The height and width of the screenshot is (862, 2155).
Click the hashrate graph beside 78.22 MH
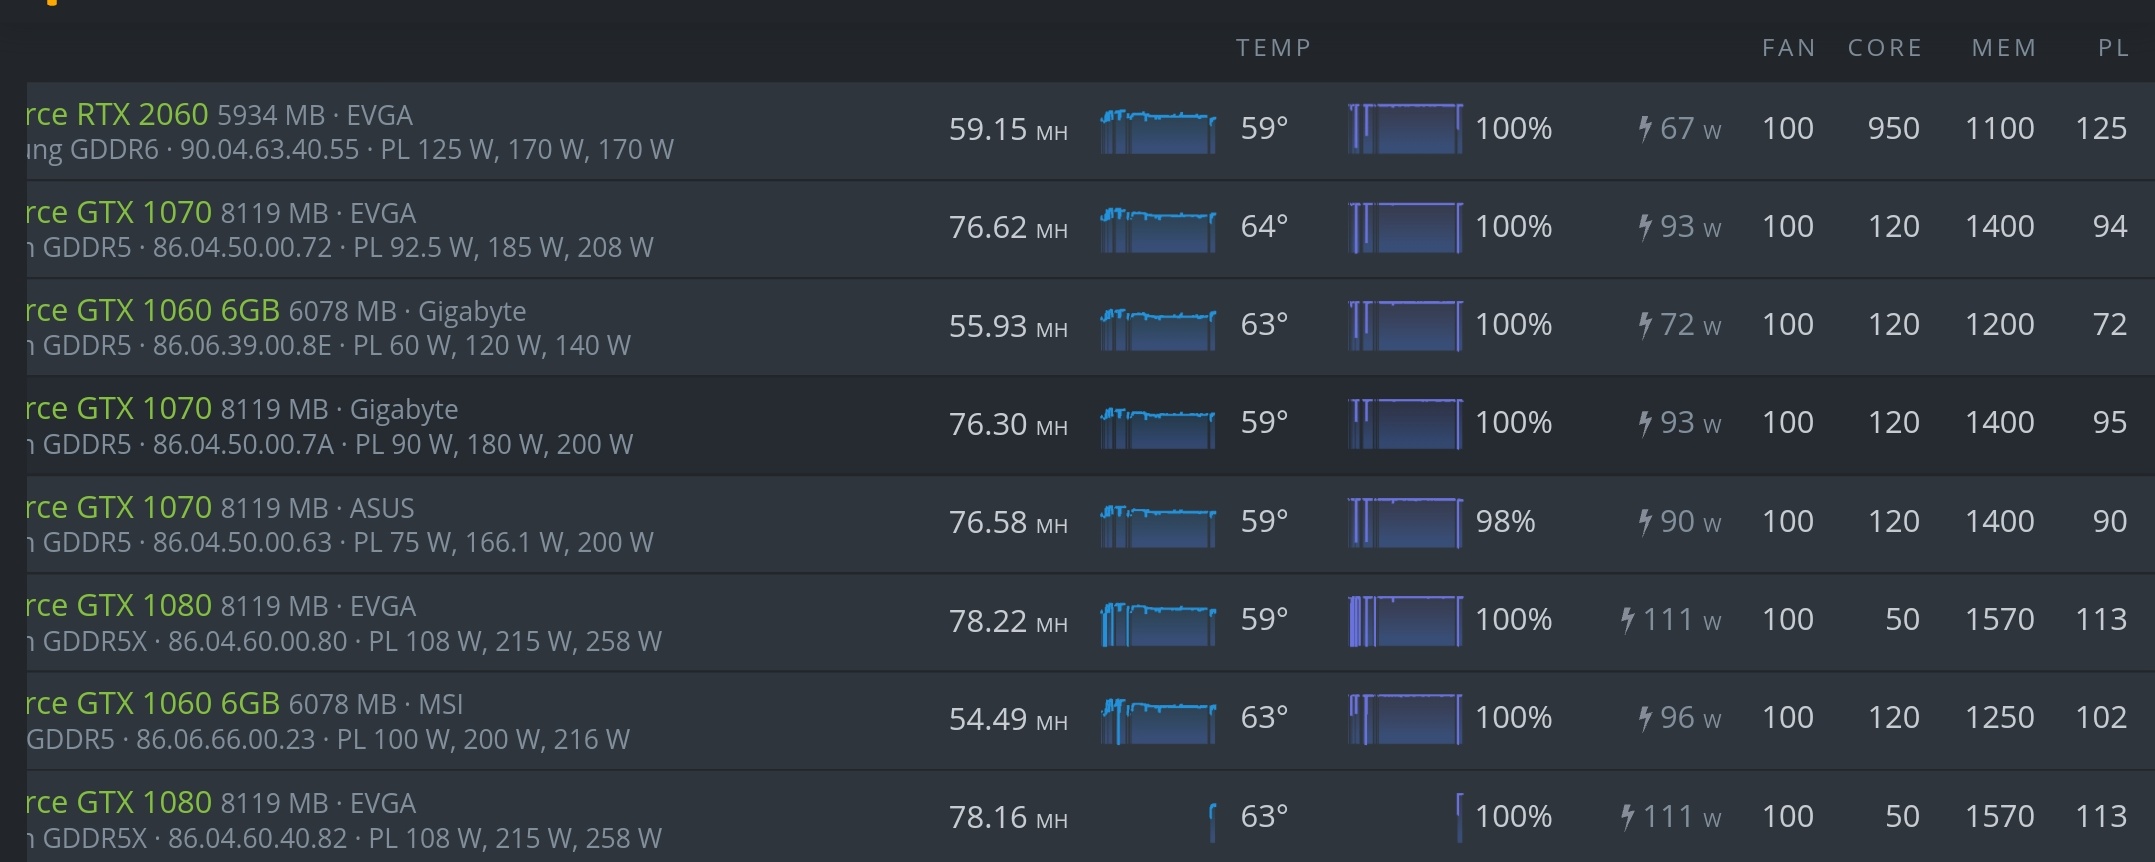pos(1158,623)
